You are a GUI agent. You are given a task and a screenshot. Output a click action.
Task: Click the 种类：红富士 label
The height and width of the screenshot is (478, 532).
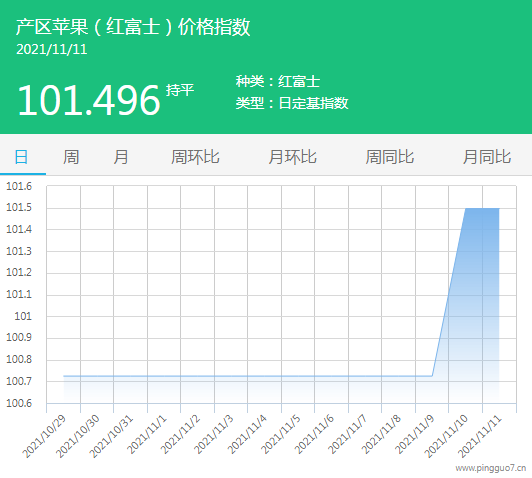(x=278, y=81)
